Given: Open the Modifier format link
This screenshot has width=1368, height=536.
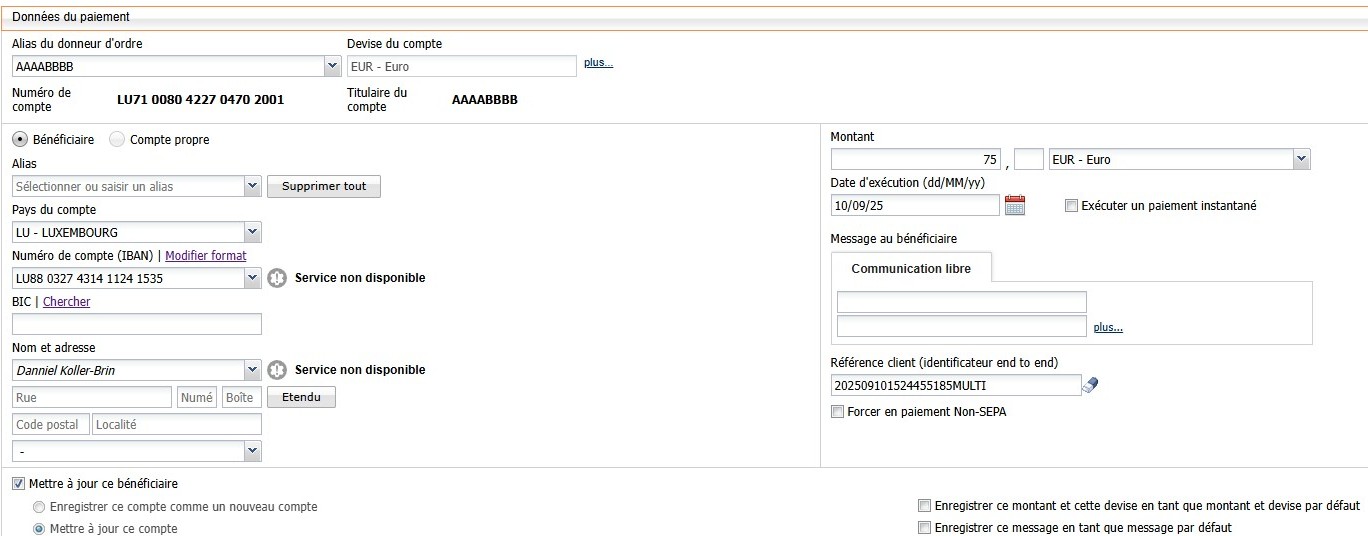Looking at the screenshot, I should (x=205, y=256).
